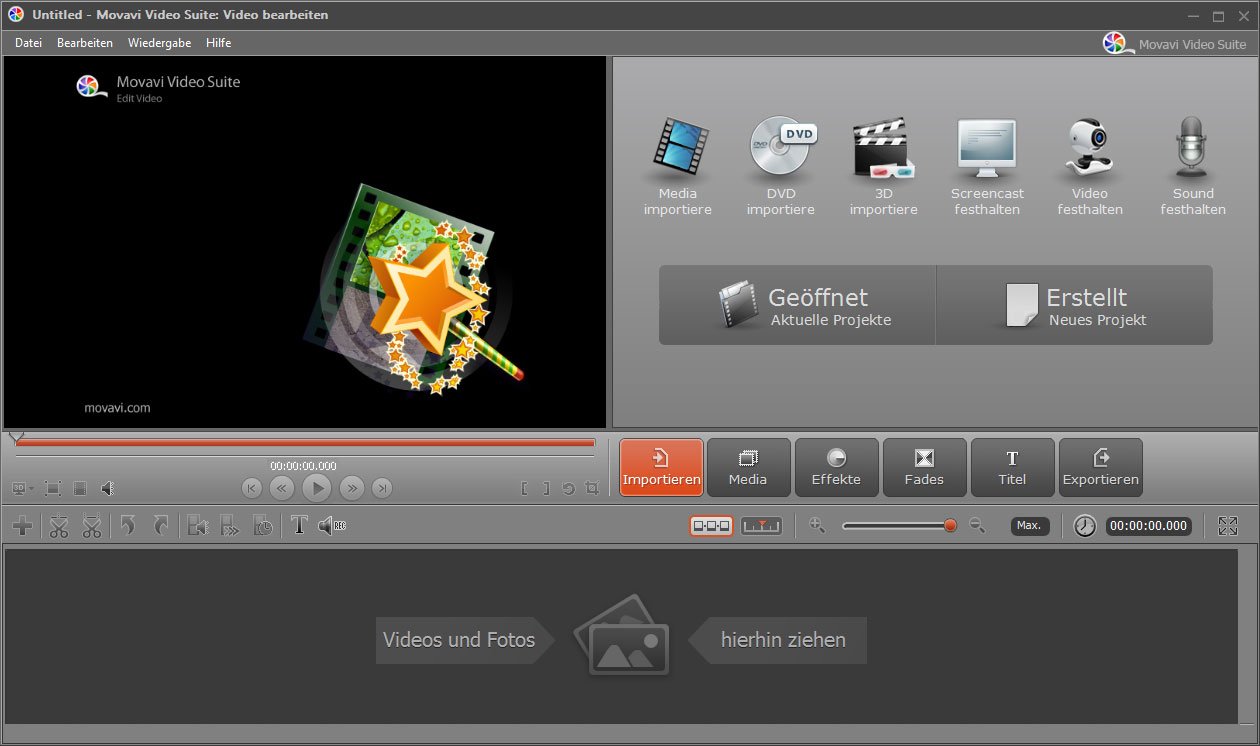Click the record audio REC icon
1260x746 pixels.
click(x=332, y=526)
